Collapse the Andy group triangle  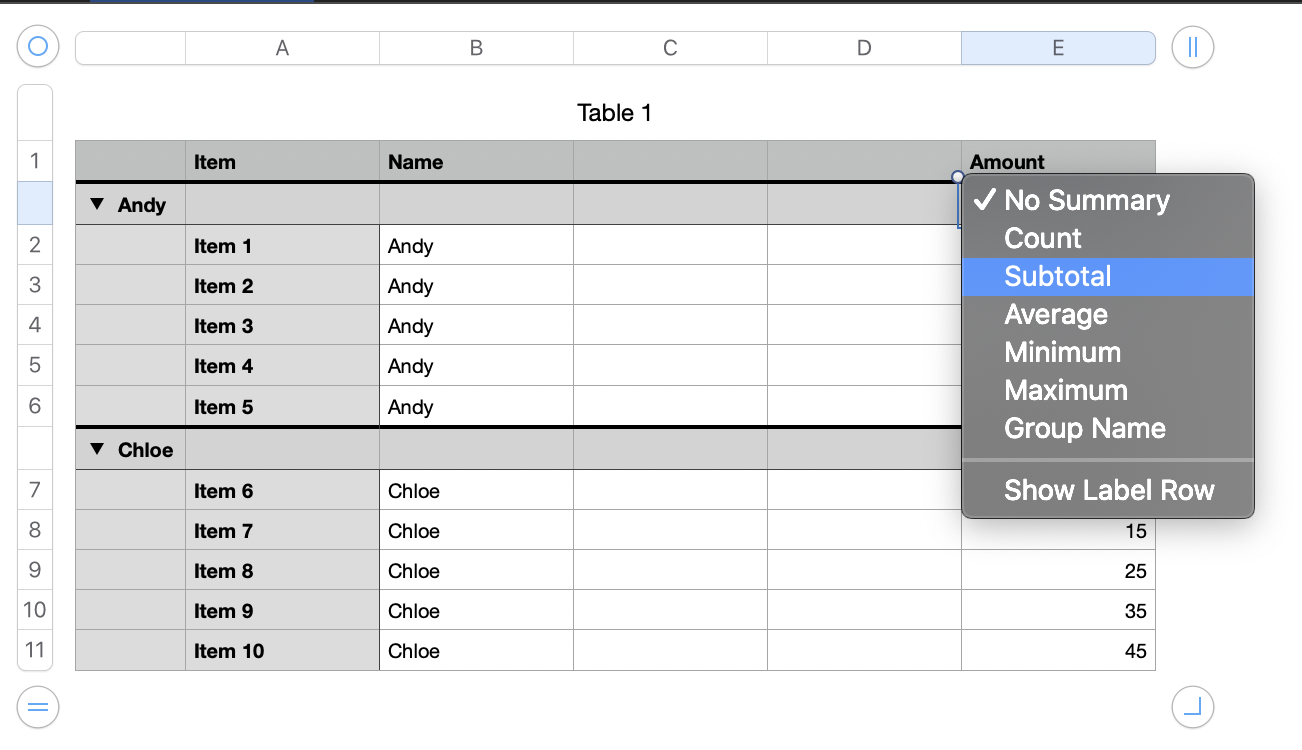[x=97, y=204]
